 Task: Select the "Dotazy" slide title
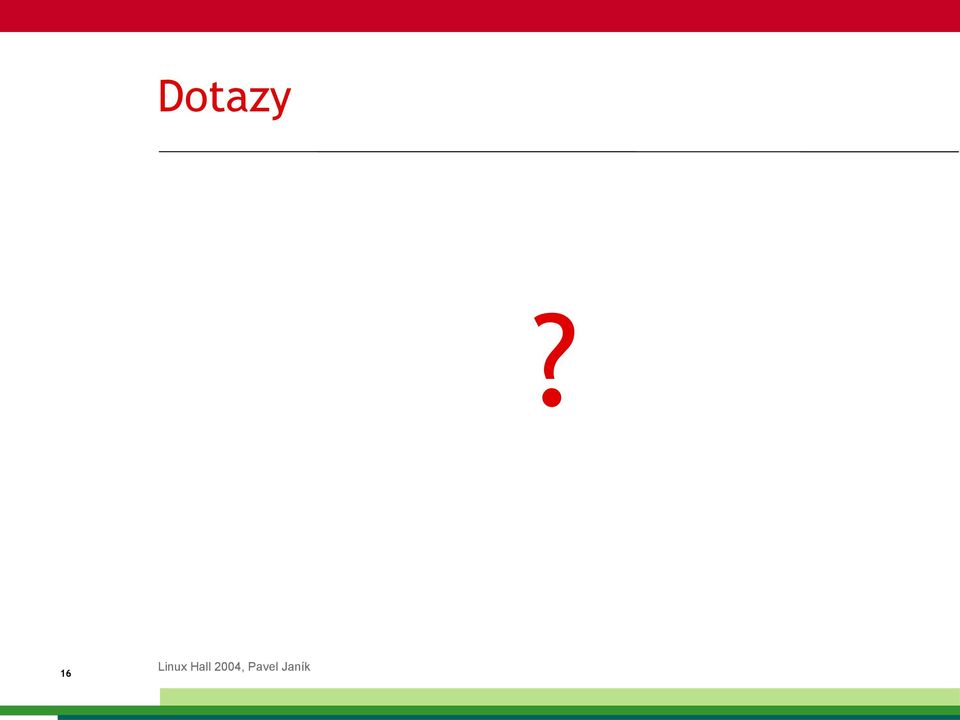pos(224,97)
